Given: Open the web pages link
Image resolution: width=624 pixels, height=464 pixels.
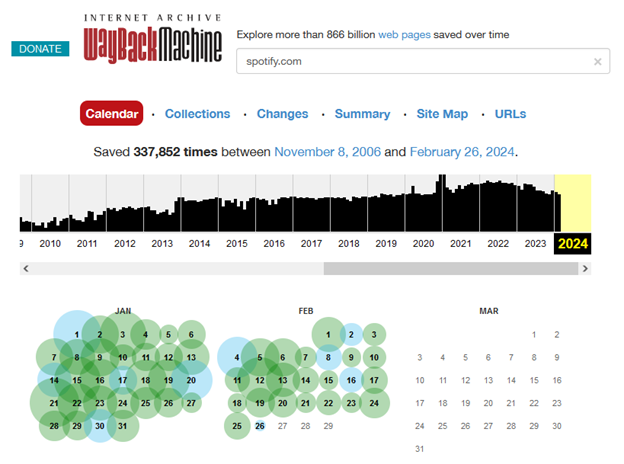Looking at the screenshot, I should click(x=404, y=35).
